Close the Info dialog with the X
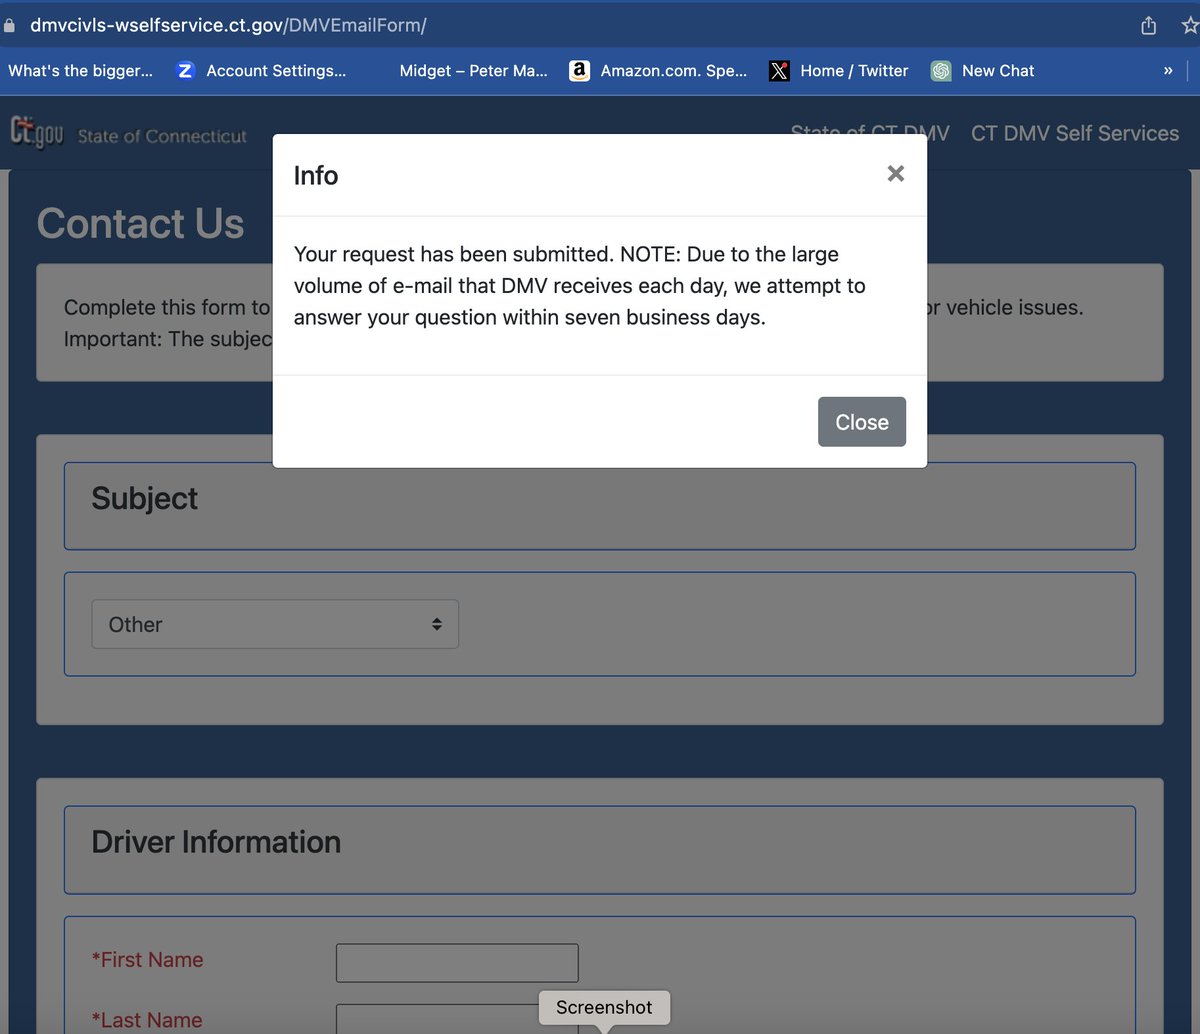This screenshot has height=1034, width=1200. [x=895, y=174]
